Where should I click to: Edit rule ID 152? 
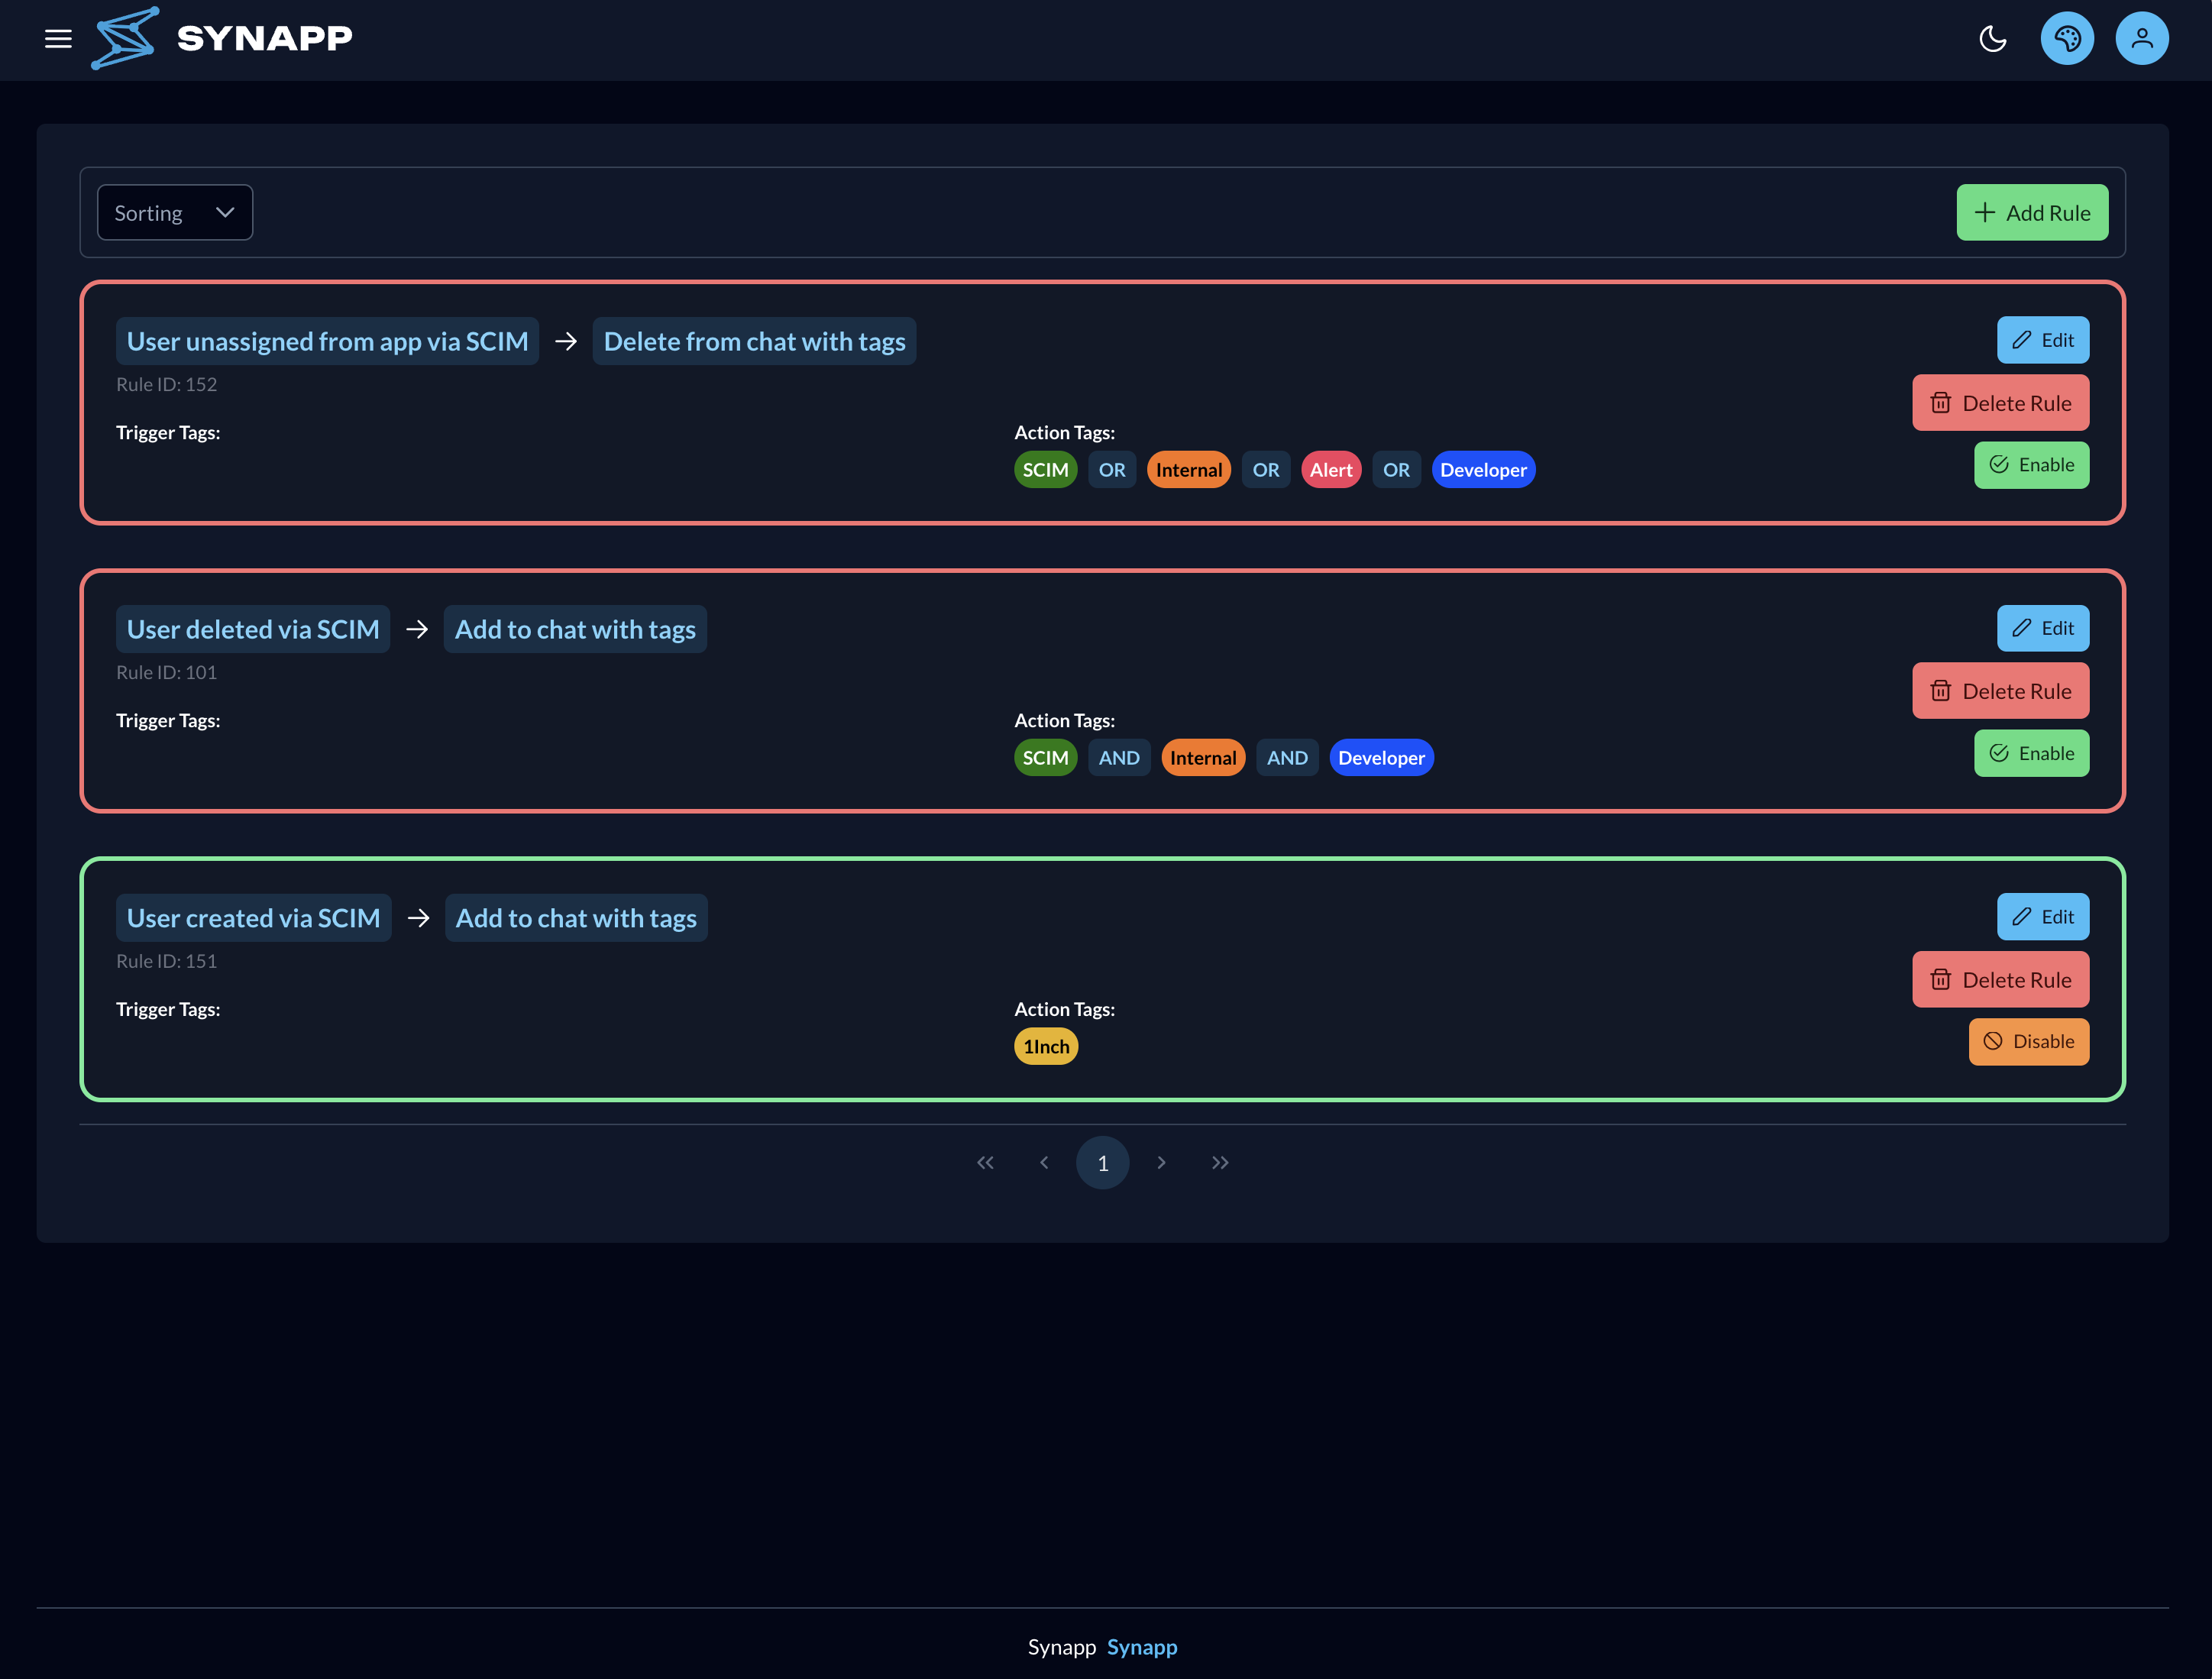click(x=2043, y=340)
